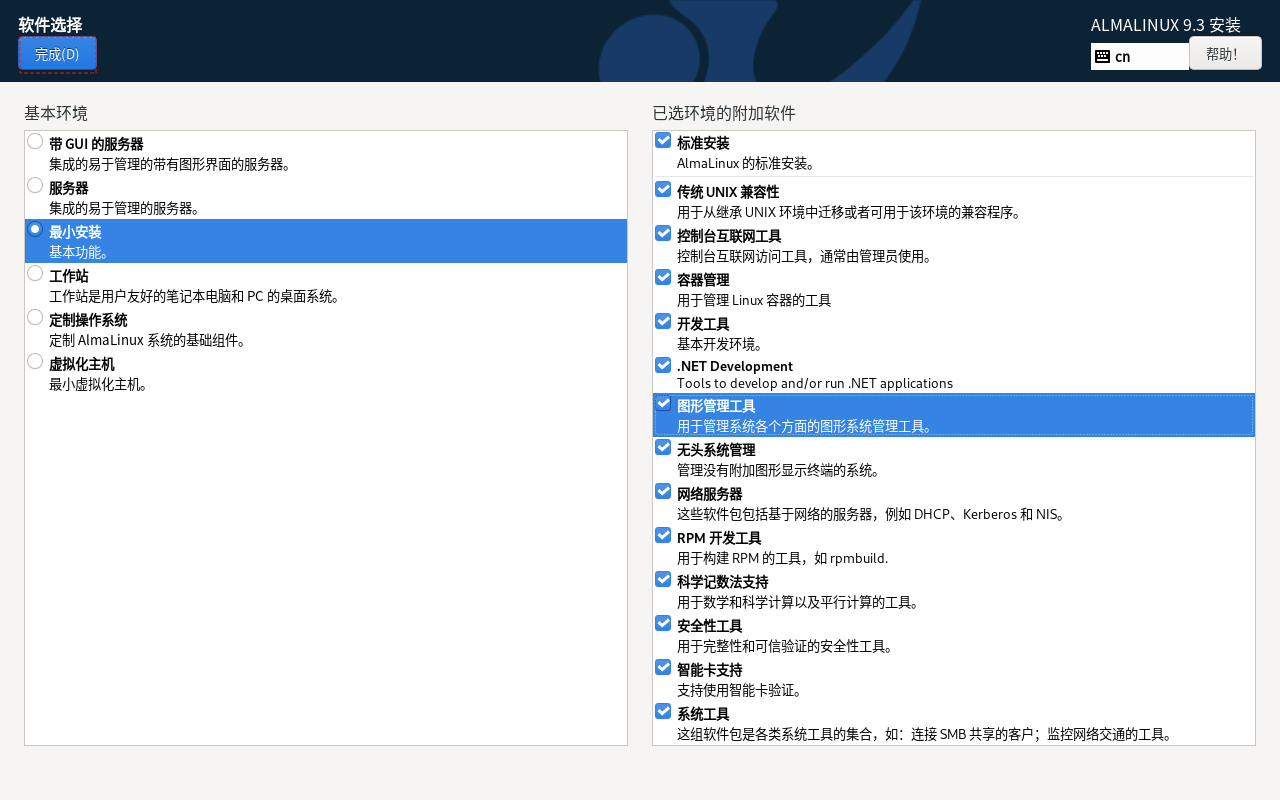Select 工作站 base environment option
The width and height of the screenshot is (1280, 800).
pyautogui.click(x=35, y=273)
